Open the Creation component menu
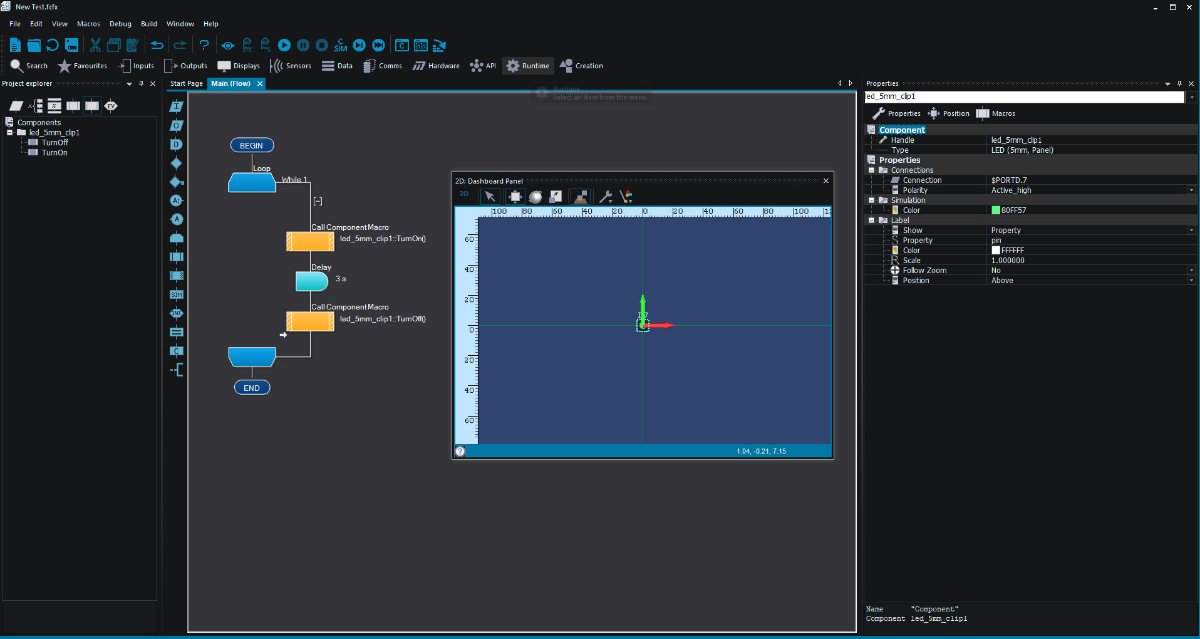The image size is (1200, 639). point(582,66)
